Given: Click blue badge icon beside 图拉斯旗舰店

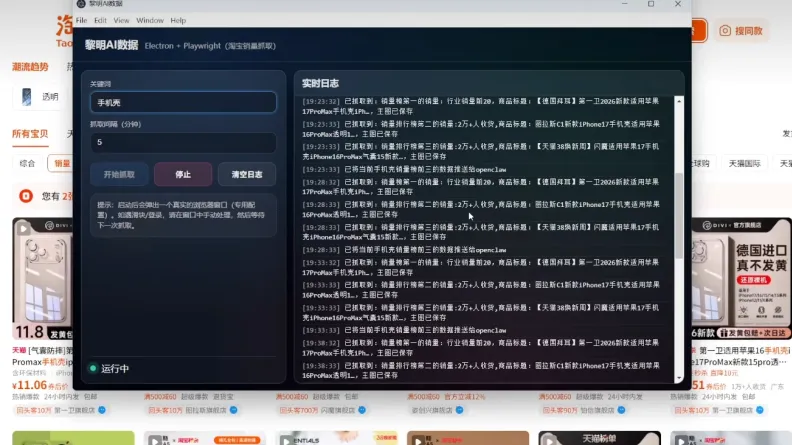Looking at the screenshot, I should (x=233, y=410).
